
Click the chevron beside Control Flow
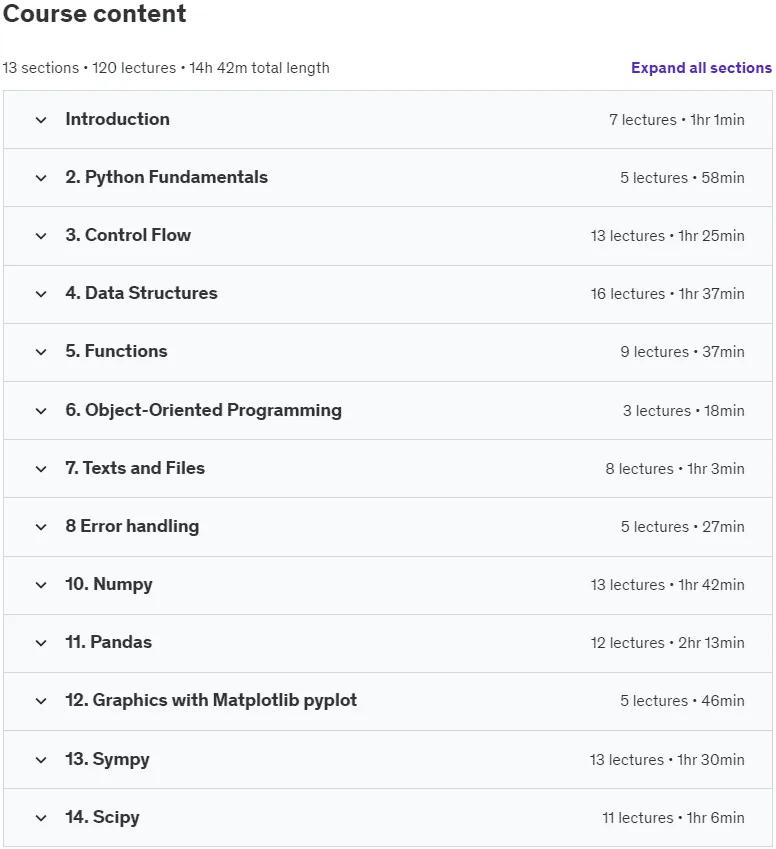click(x=41, y=236)
